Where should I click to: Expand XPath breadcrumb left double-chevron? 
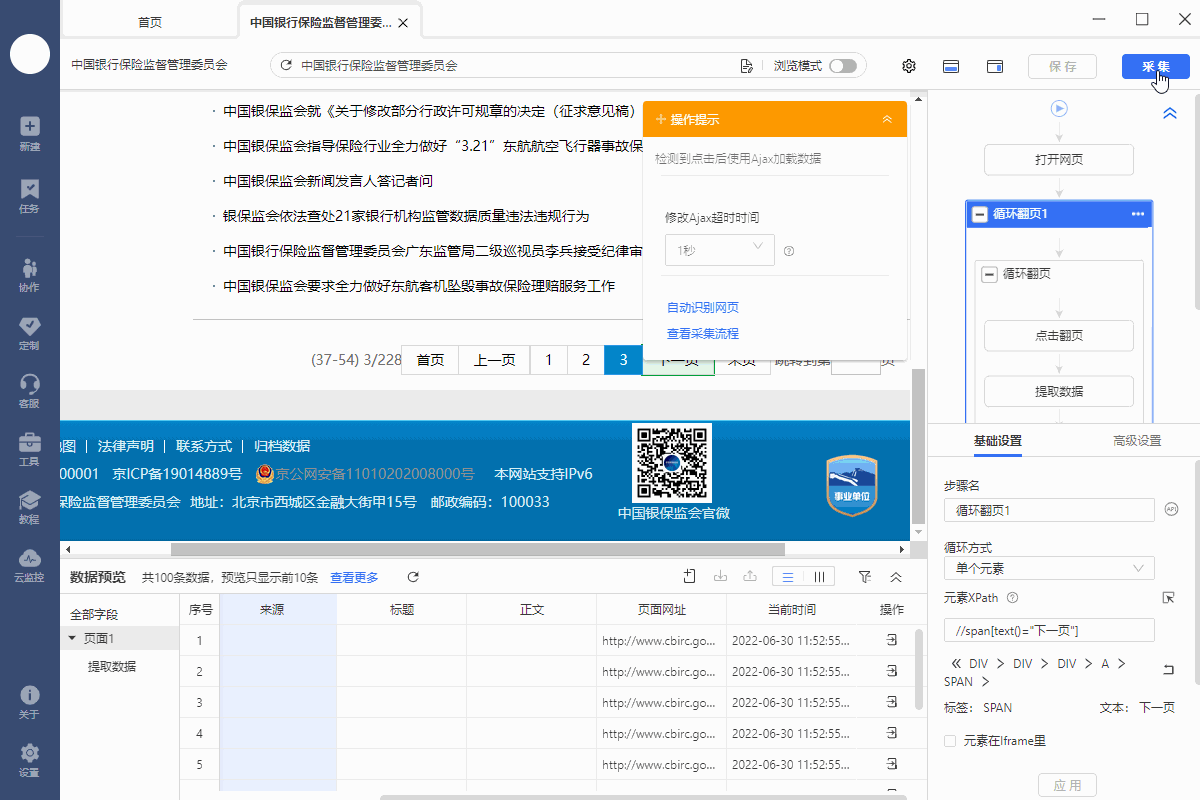(955, 663)
